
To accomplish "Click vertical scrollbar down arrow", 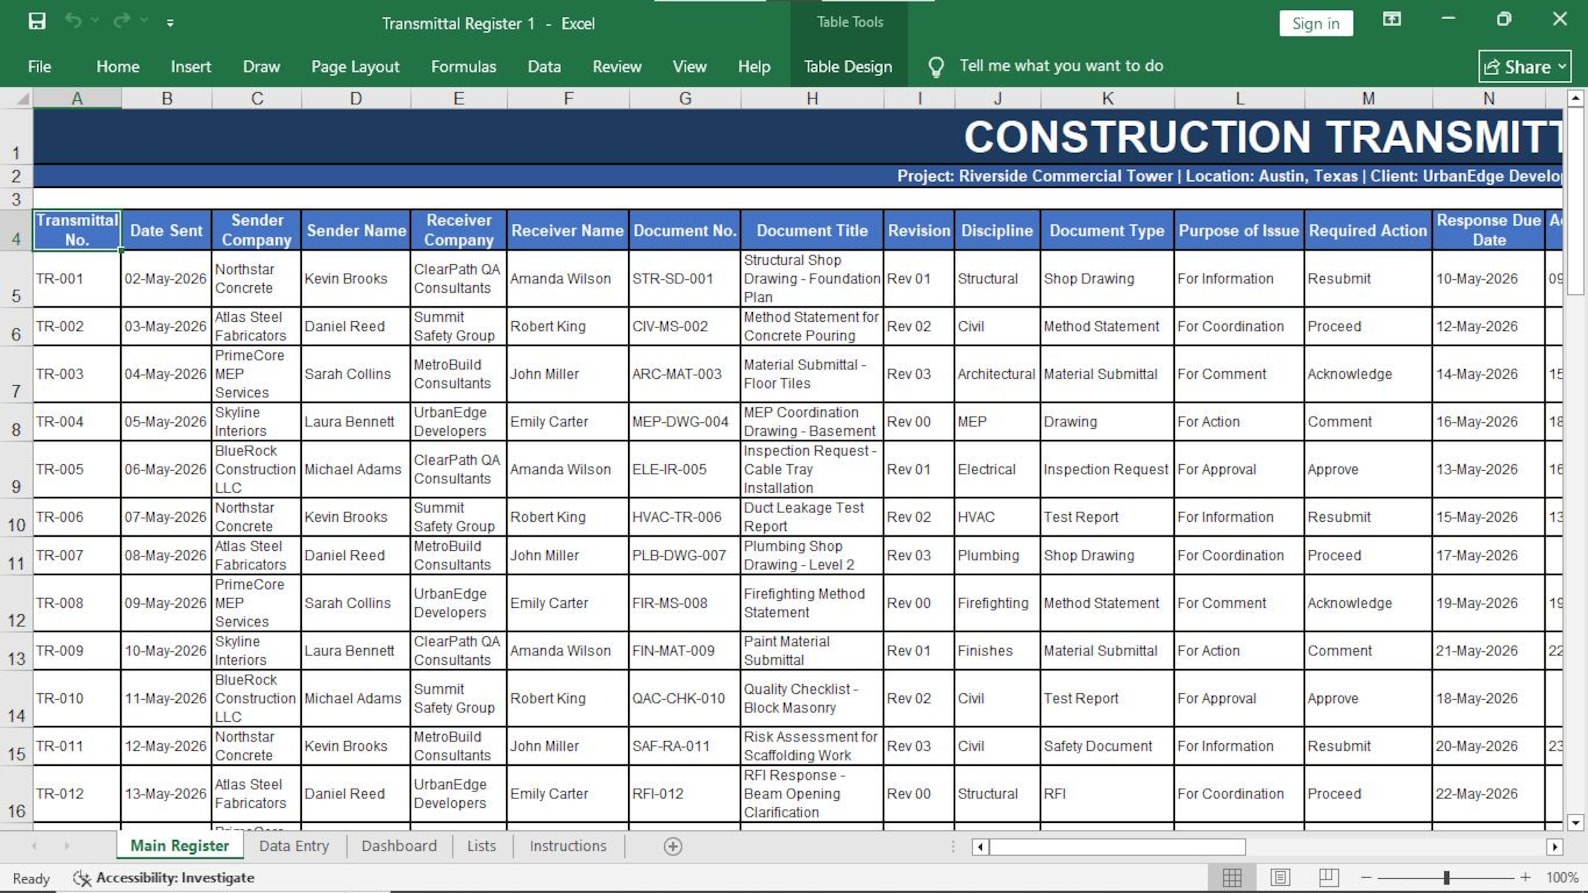I will pyautogui.click(x=1576, y=823).
